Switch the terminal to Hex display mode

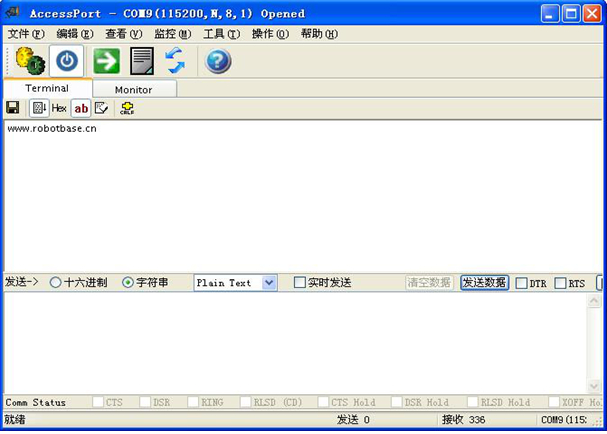pos(59,108)
